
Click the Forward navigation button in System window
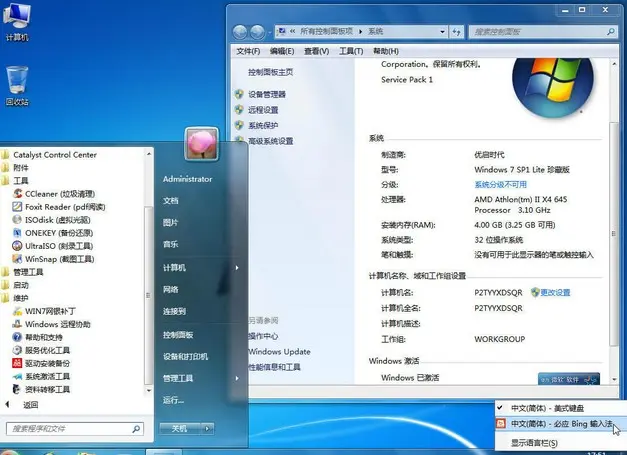(258, 32)
